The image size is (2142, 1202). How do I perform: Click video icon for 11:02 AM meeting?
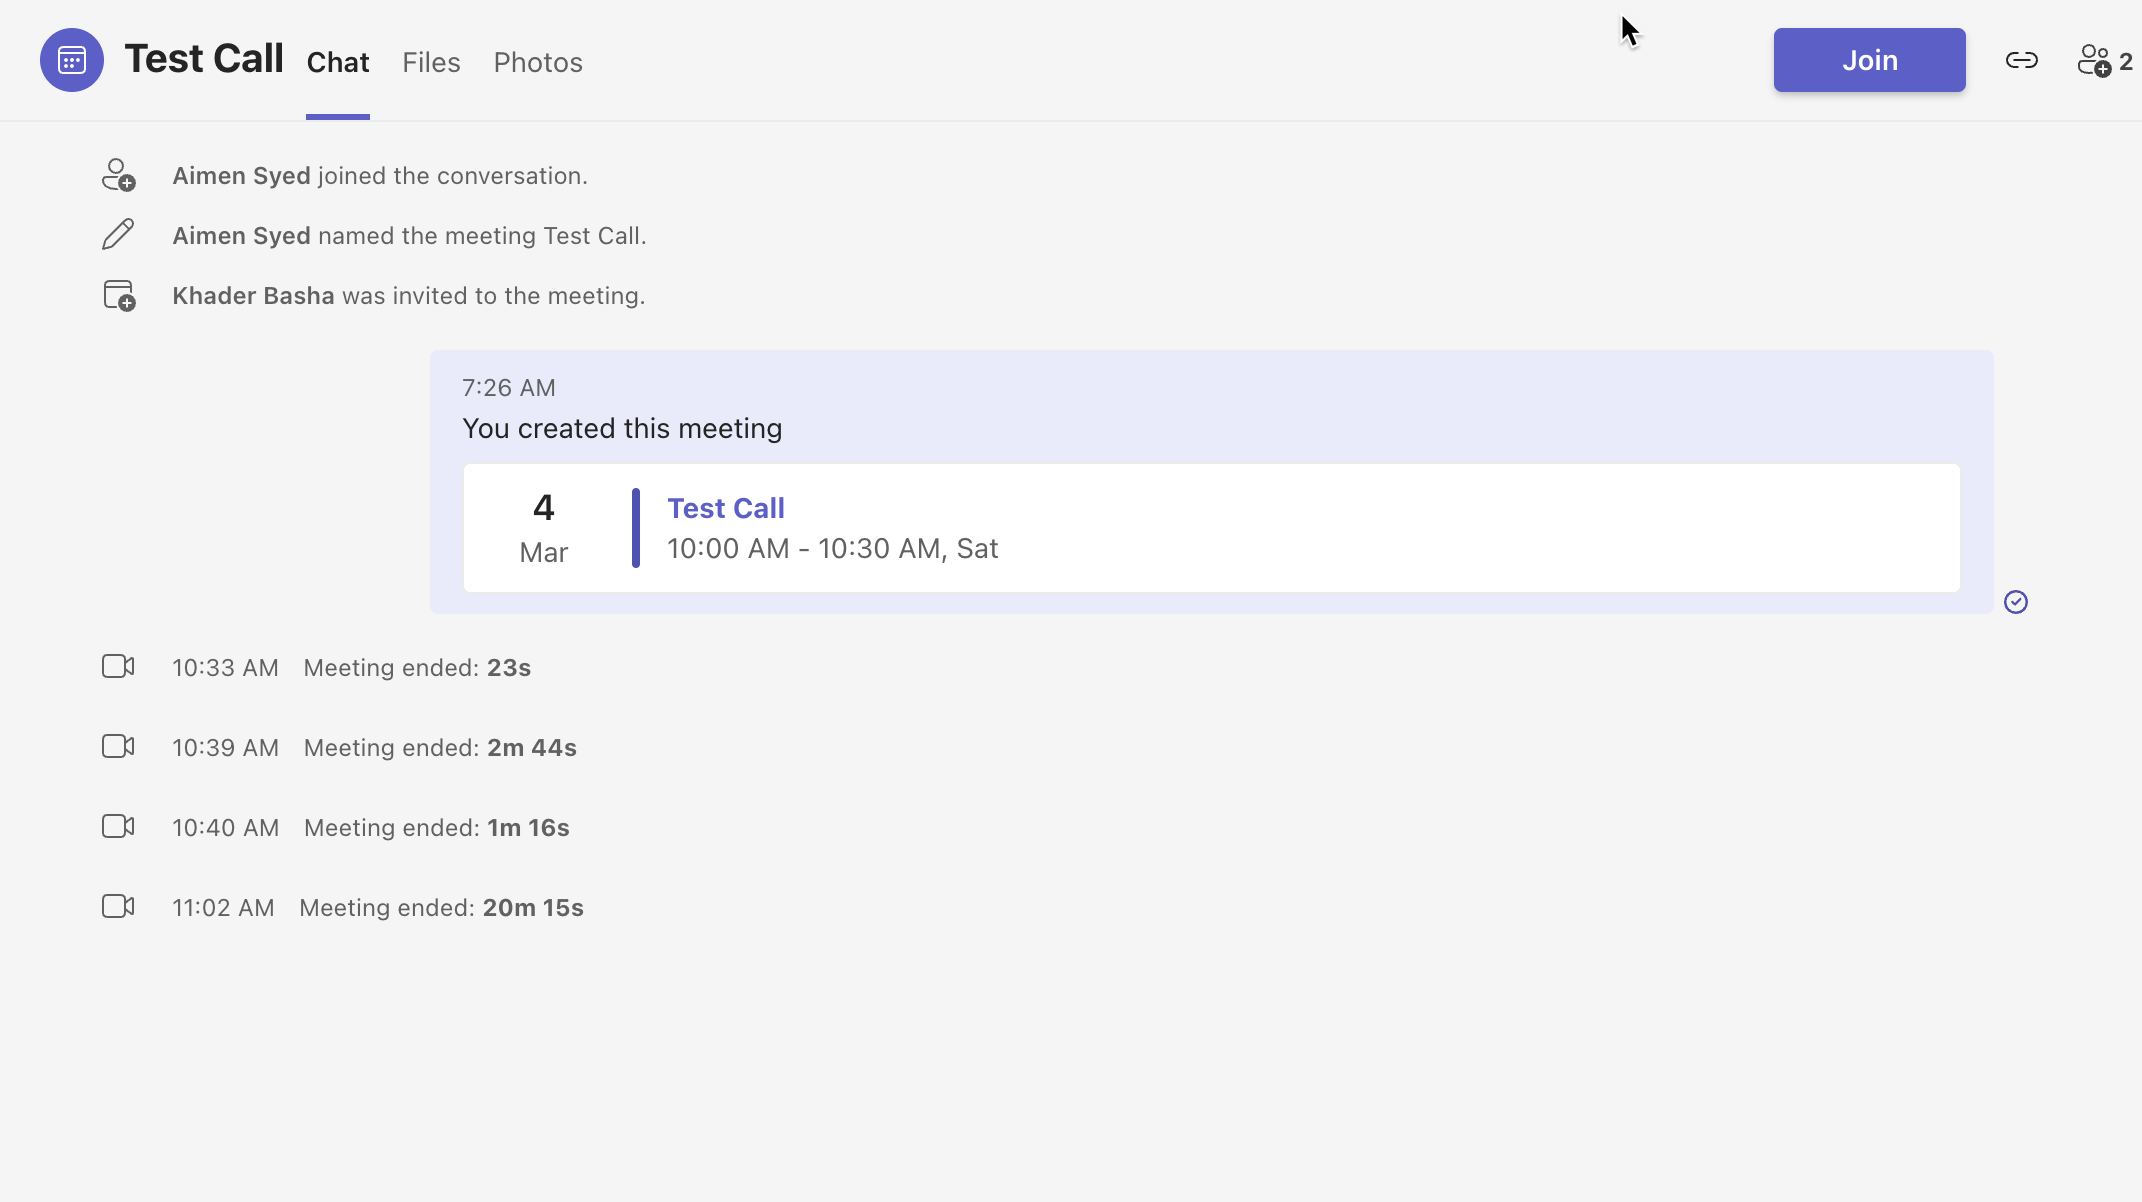pyautogui.click(x=118, y=907)
